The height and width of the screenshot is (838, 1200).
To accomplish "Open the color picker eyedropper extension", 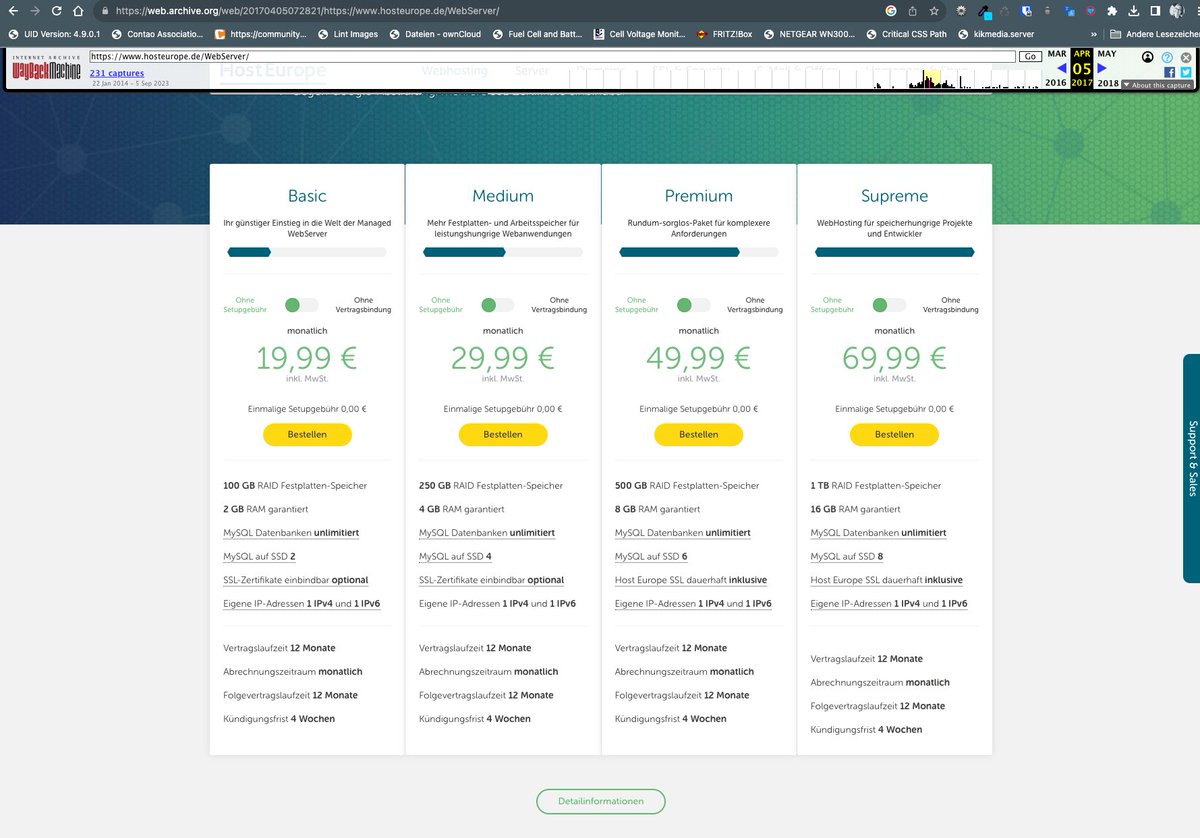I will click(985, 12).
